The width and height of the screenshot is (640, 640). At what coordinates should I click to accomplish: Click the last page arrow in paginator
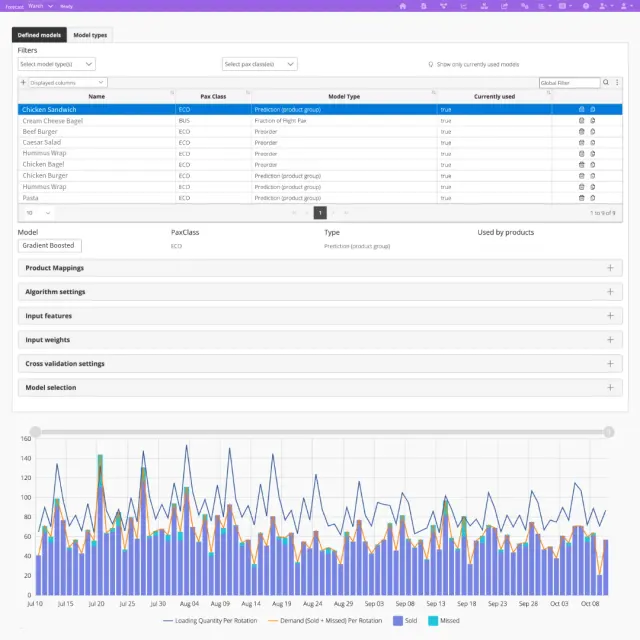347,213
